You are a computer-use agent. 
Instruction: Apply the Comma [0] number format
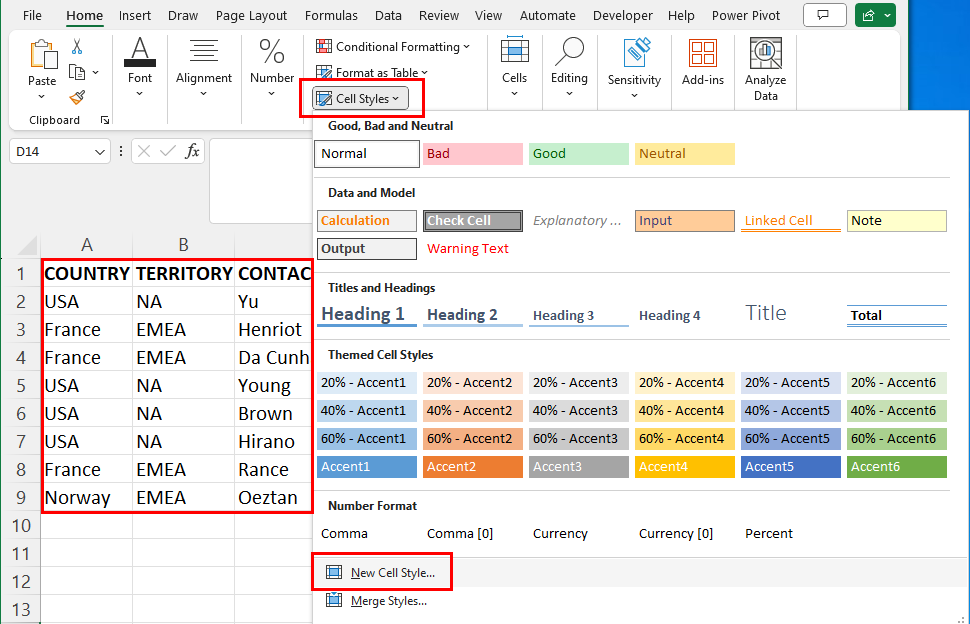(460, 534)
